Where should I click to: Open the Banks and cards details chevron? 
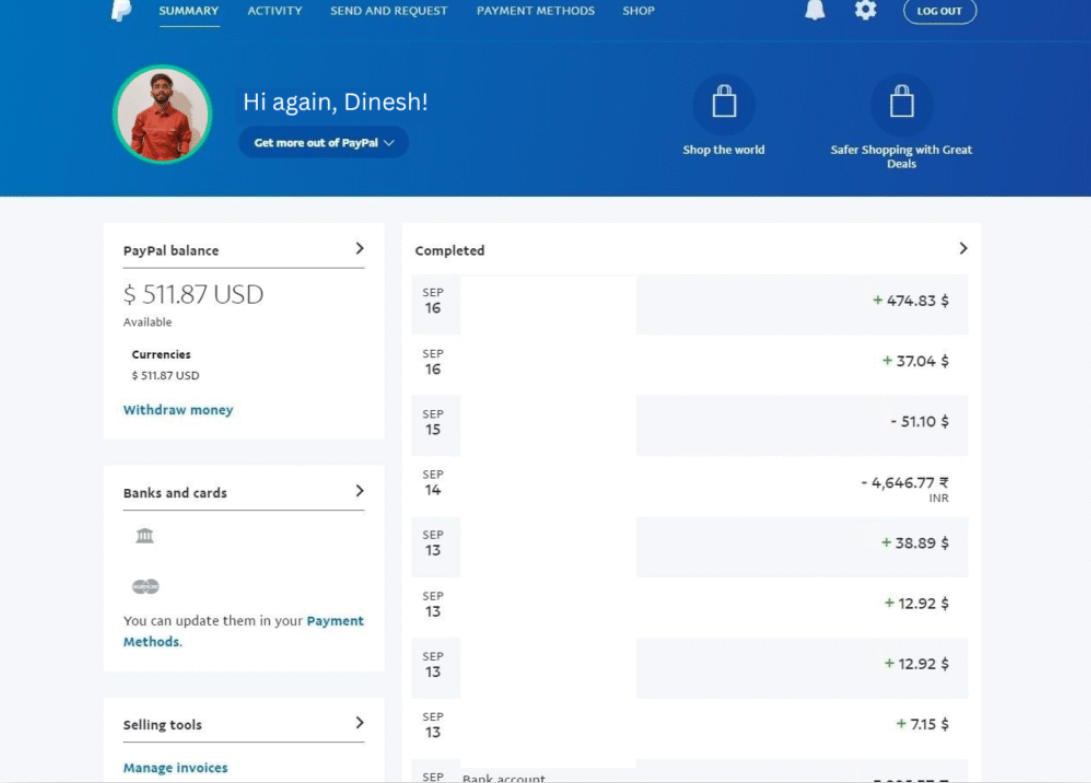pos(359,491)
